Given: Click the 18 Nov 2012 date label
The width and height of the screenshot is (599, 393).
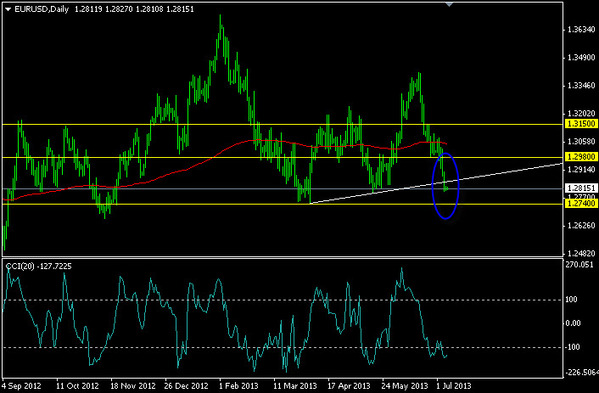Looking at the screenshot, I should tap(133, 386).
